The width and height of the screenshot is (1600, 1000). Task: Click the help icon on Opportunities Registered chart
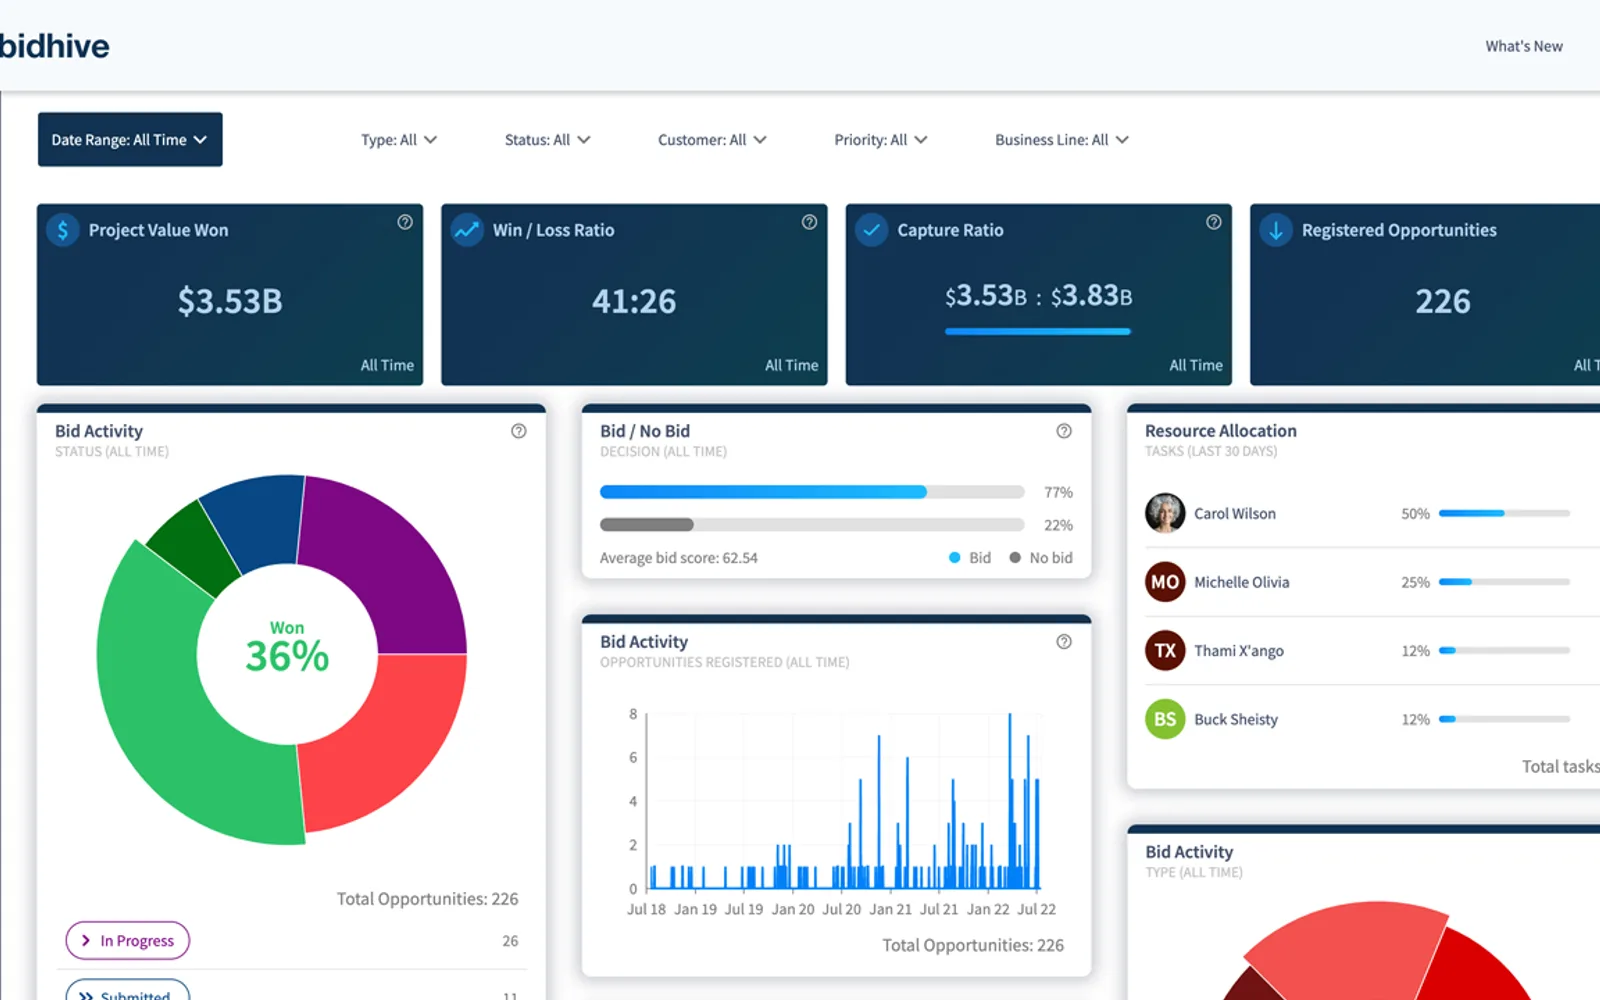click(x=1064, y=642)
